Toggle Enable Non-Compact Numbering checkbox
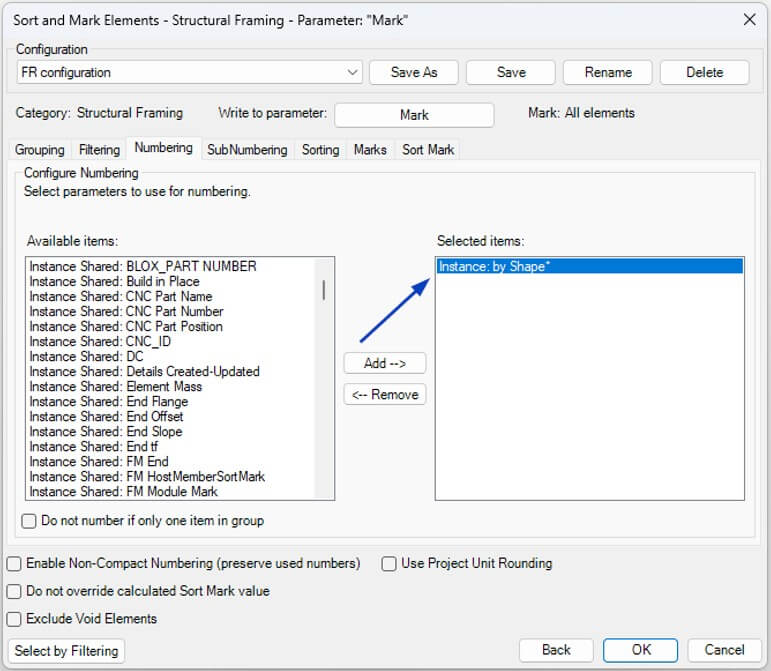 coord(14,564)
